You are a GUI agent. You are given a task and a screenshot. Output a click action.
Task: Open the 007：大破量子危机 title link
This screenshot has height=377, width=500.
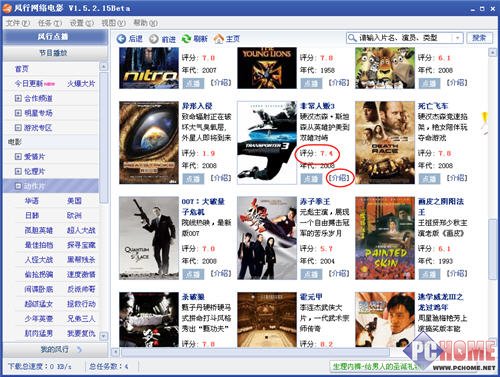point(203,207)
